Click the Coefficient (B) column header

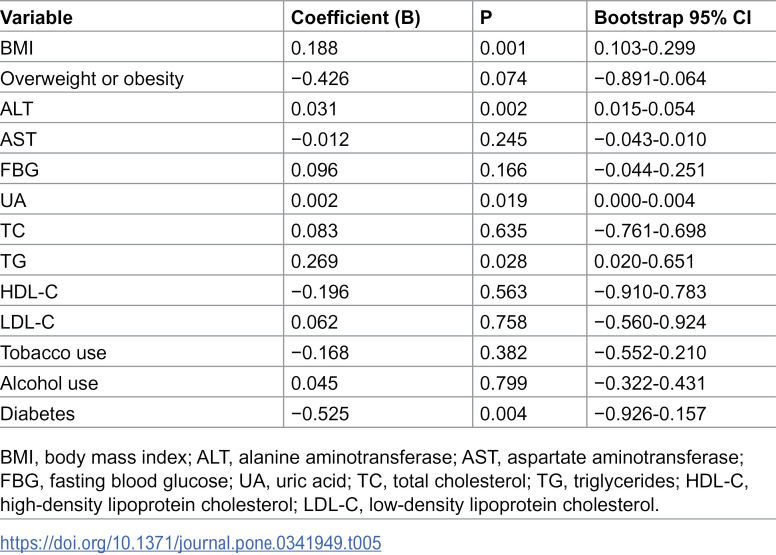pyautogui.click(x=355, y=18)
